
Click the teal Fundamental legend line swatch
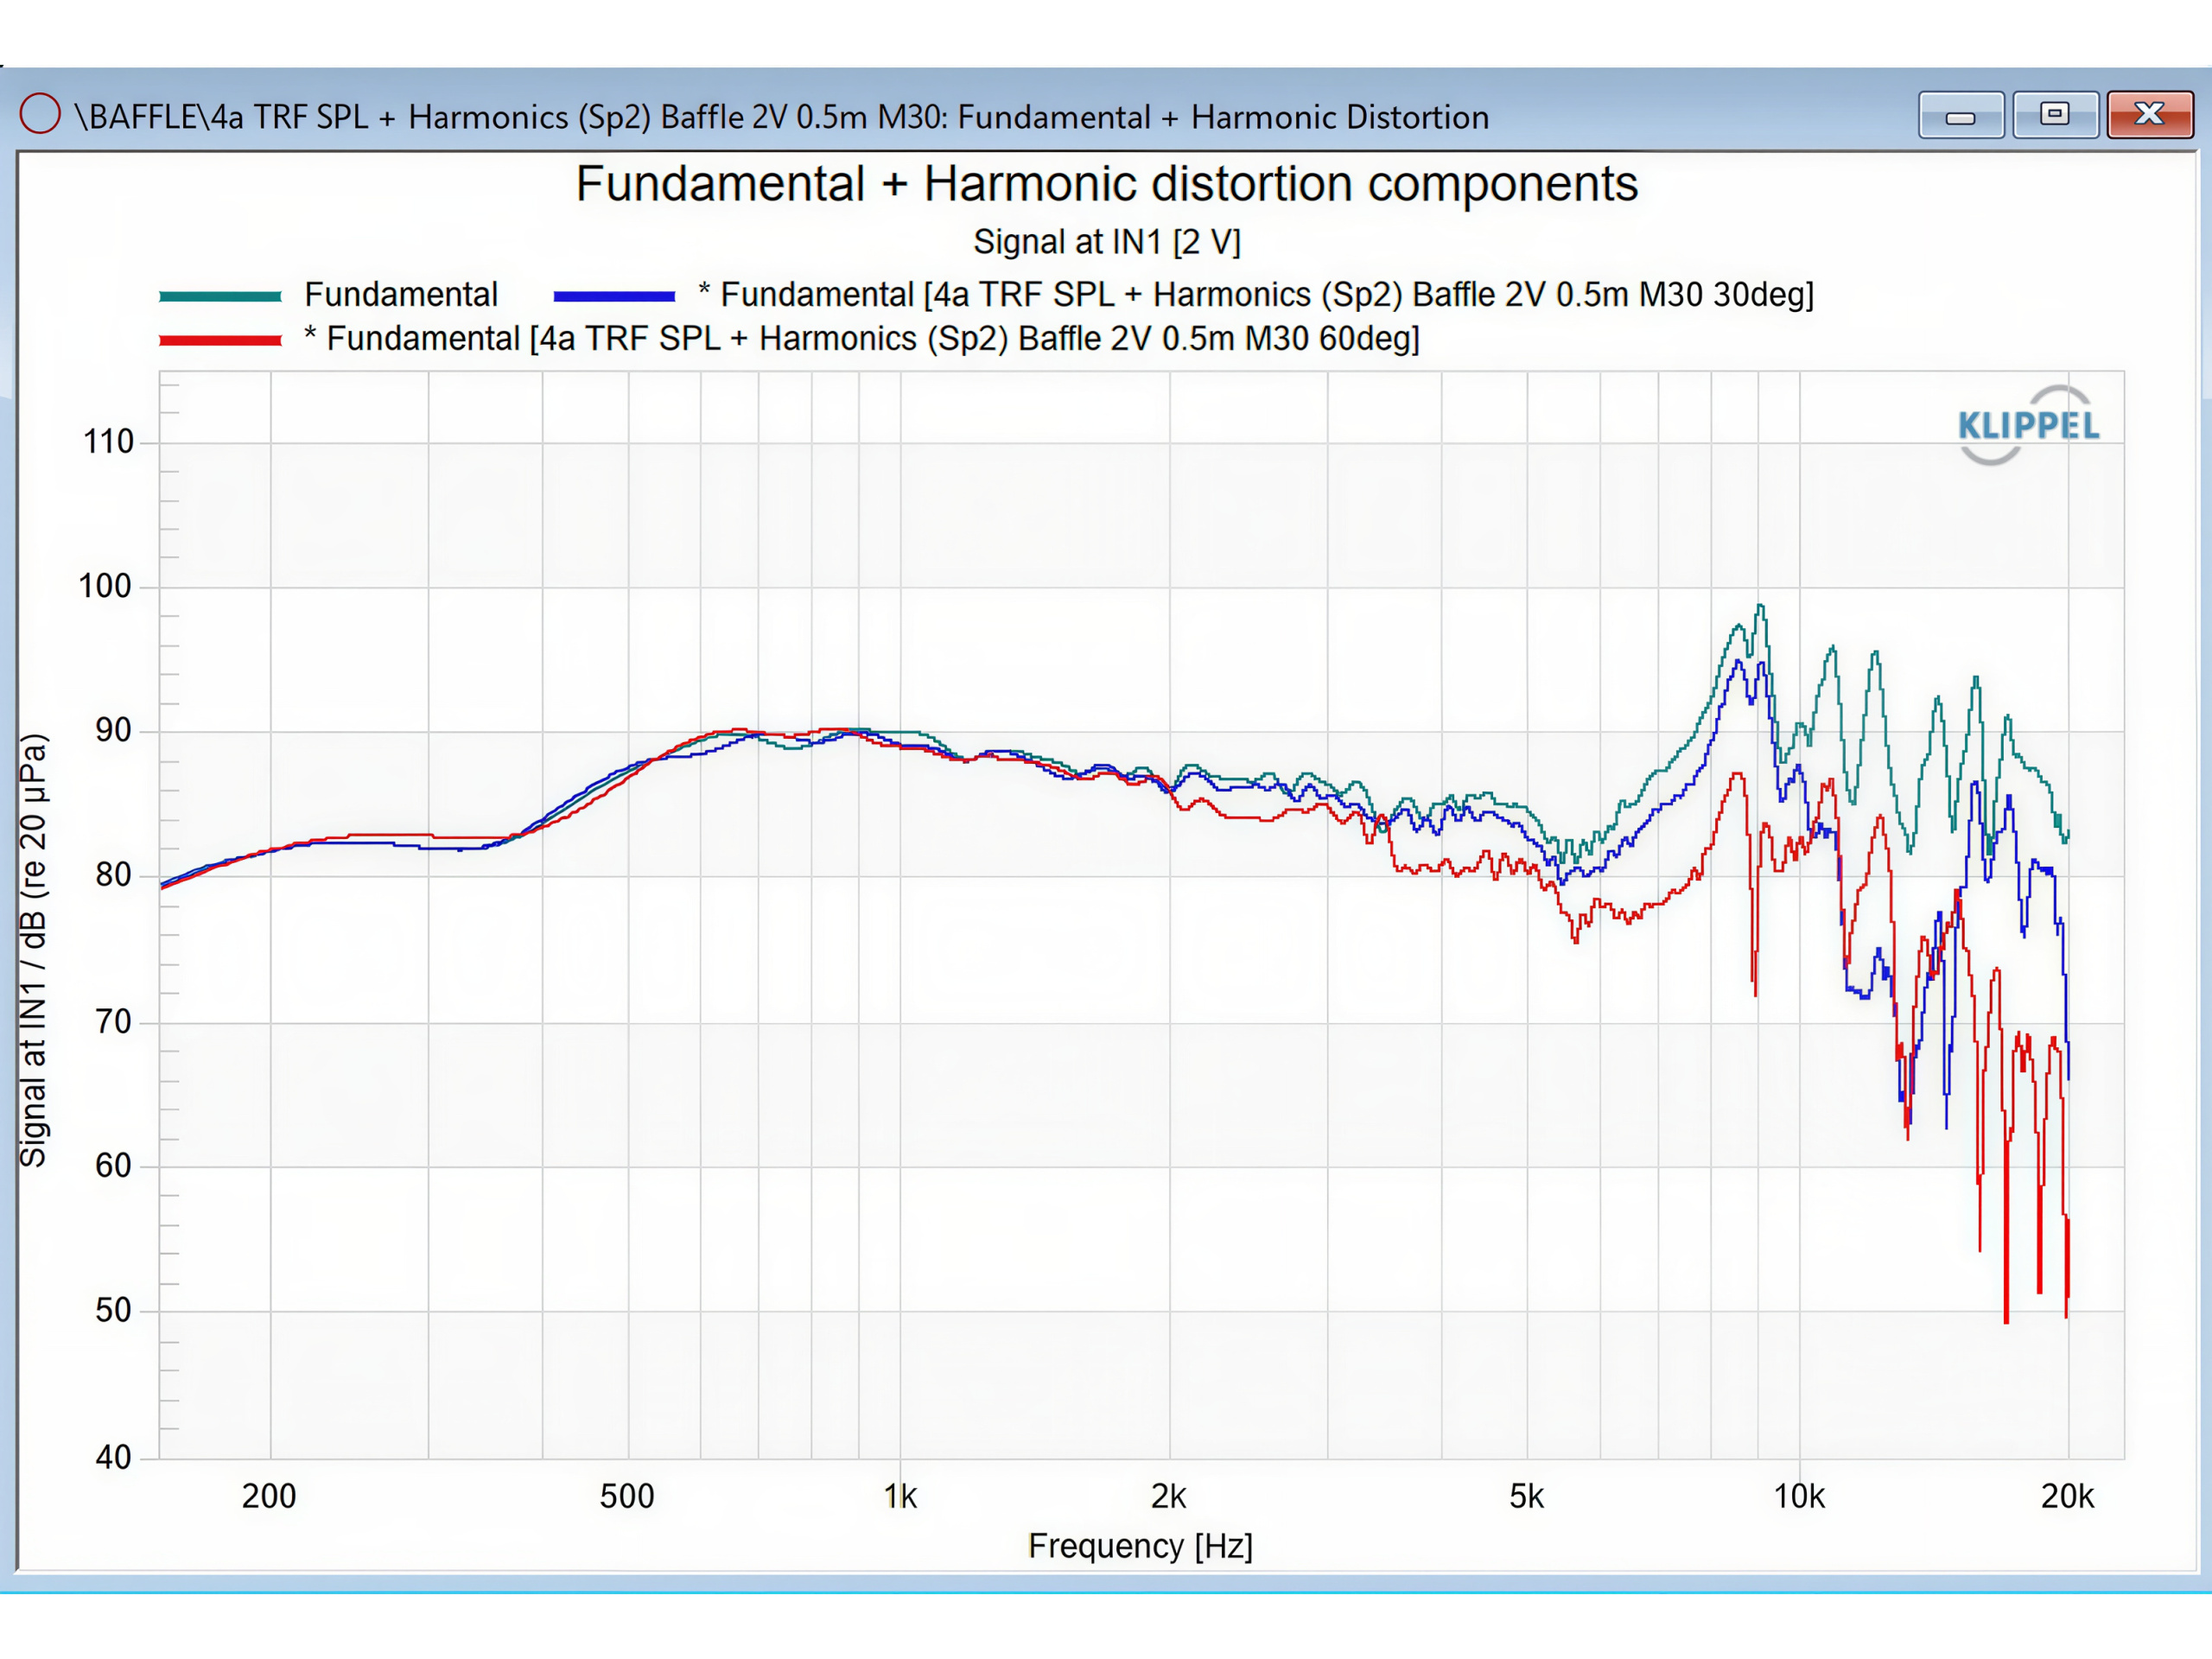click(x=220, y=296)
